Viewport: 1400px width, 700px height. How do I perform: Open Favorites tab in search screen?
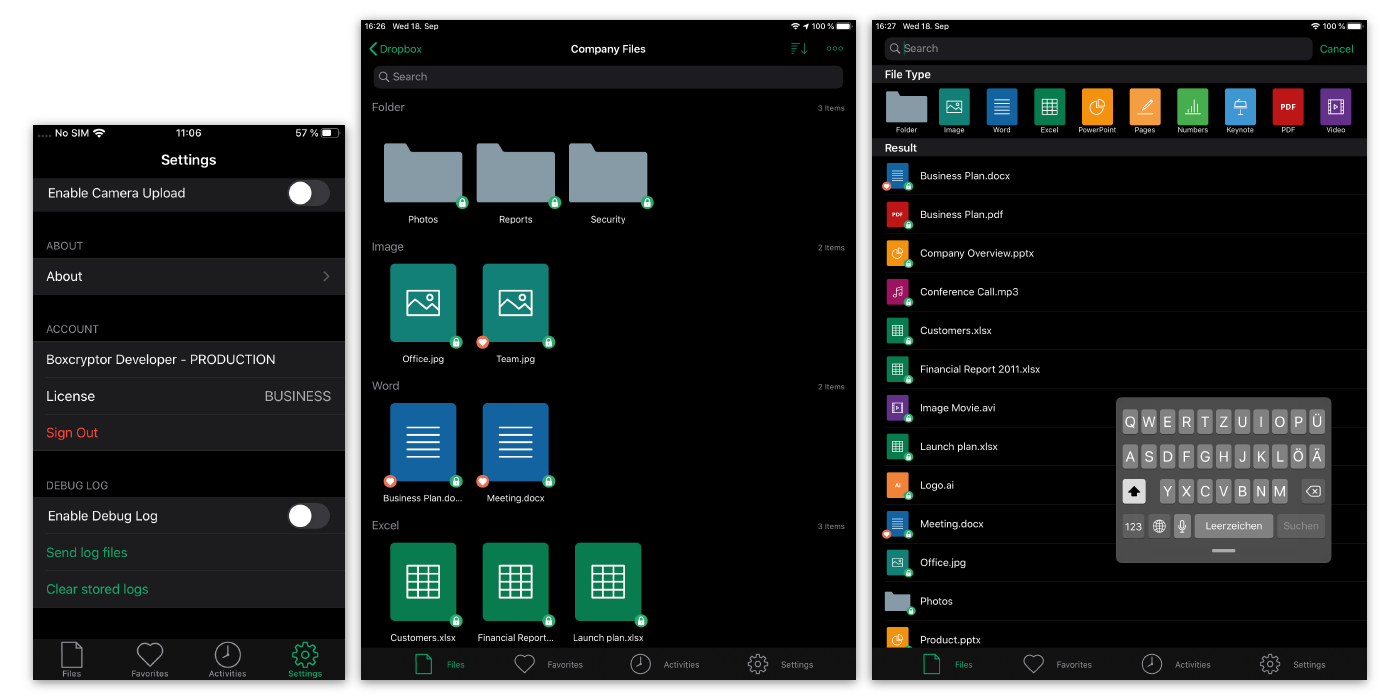click(x=1058, y=664)
